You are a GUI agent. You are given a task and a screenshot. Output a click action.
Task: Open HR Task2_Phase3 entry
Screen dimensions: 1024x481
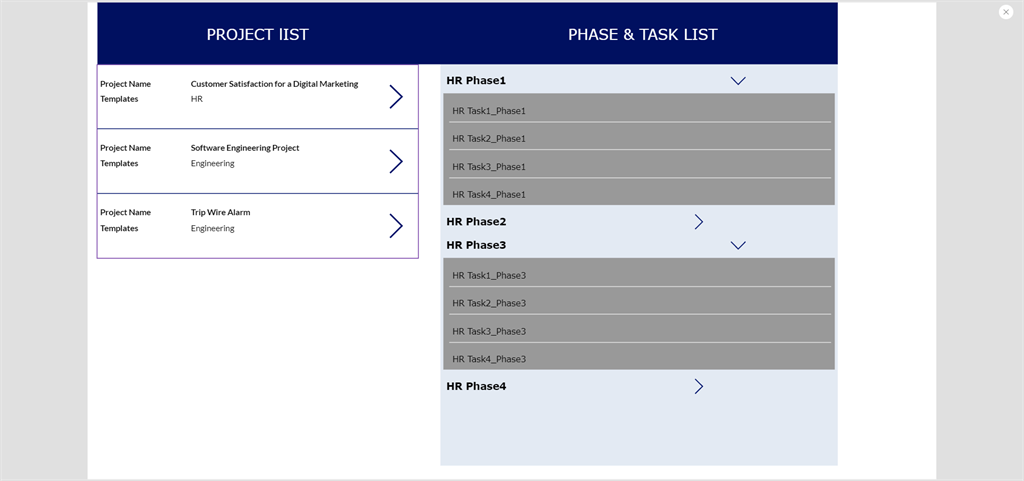pos(489,303)
